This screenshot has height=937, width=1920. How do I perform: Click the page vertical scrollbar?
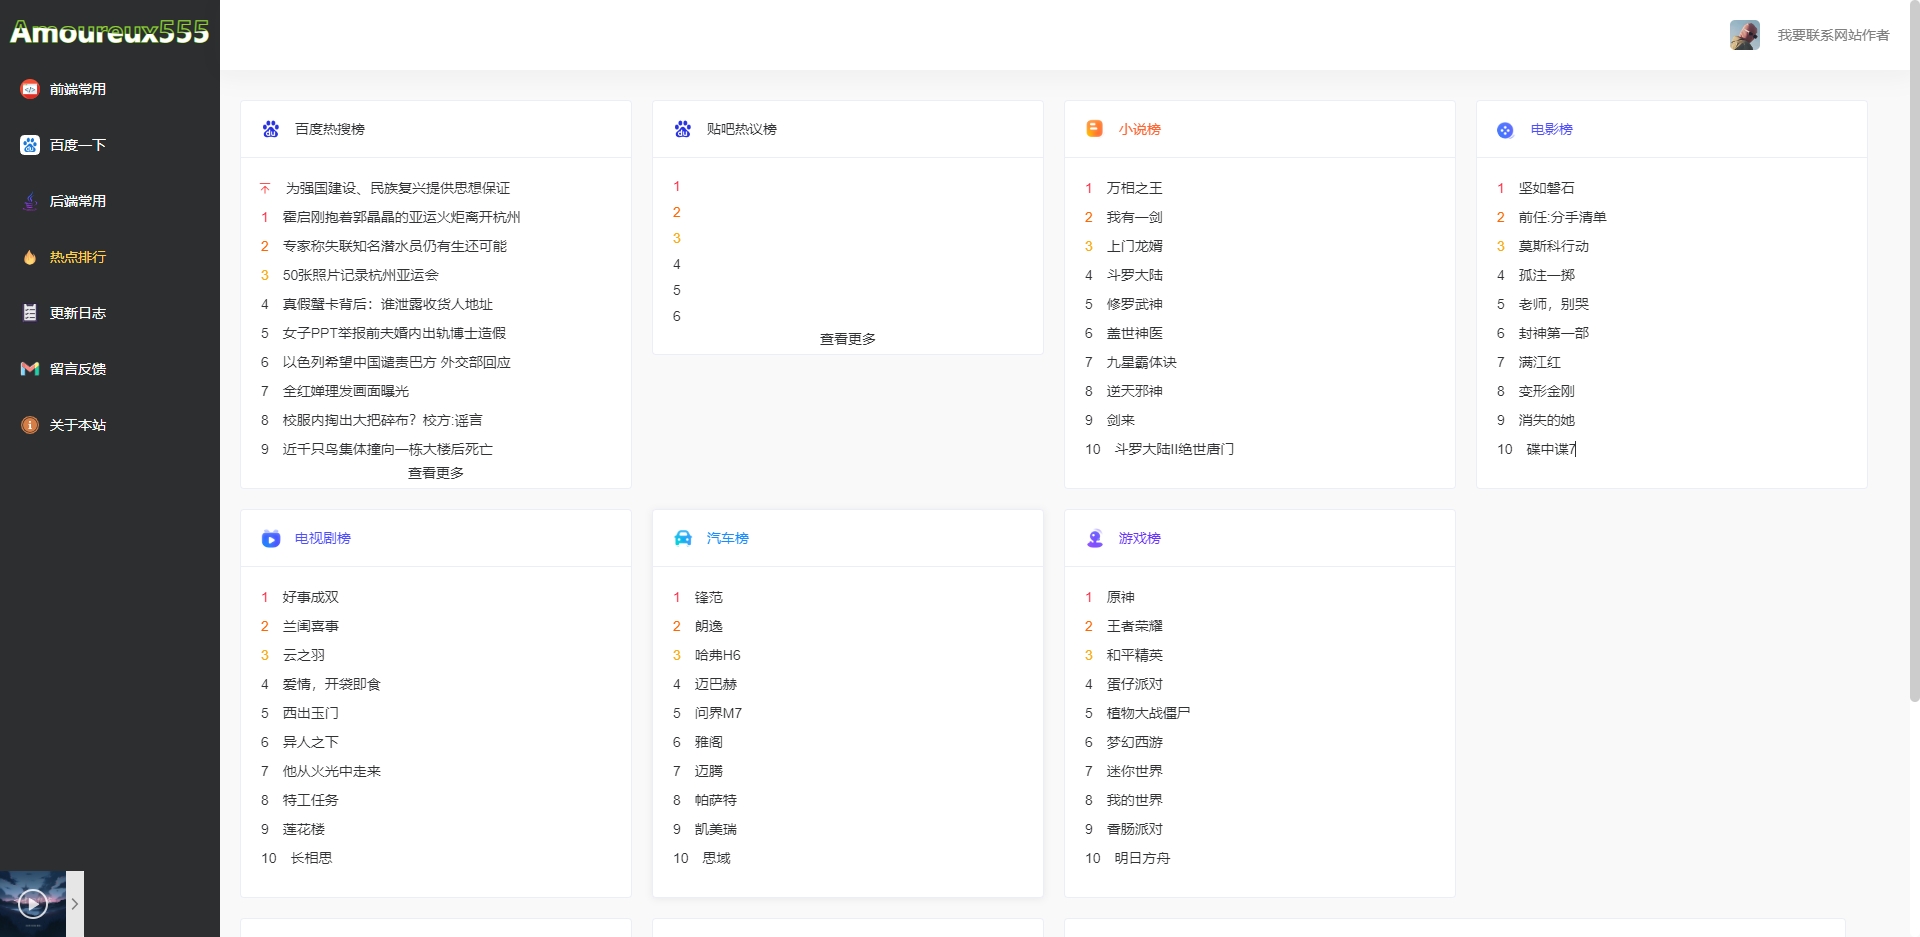pos(1914,350)
